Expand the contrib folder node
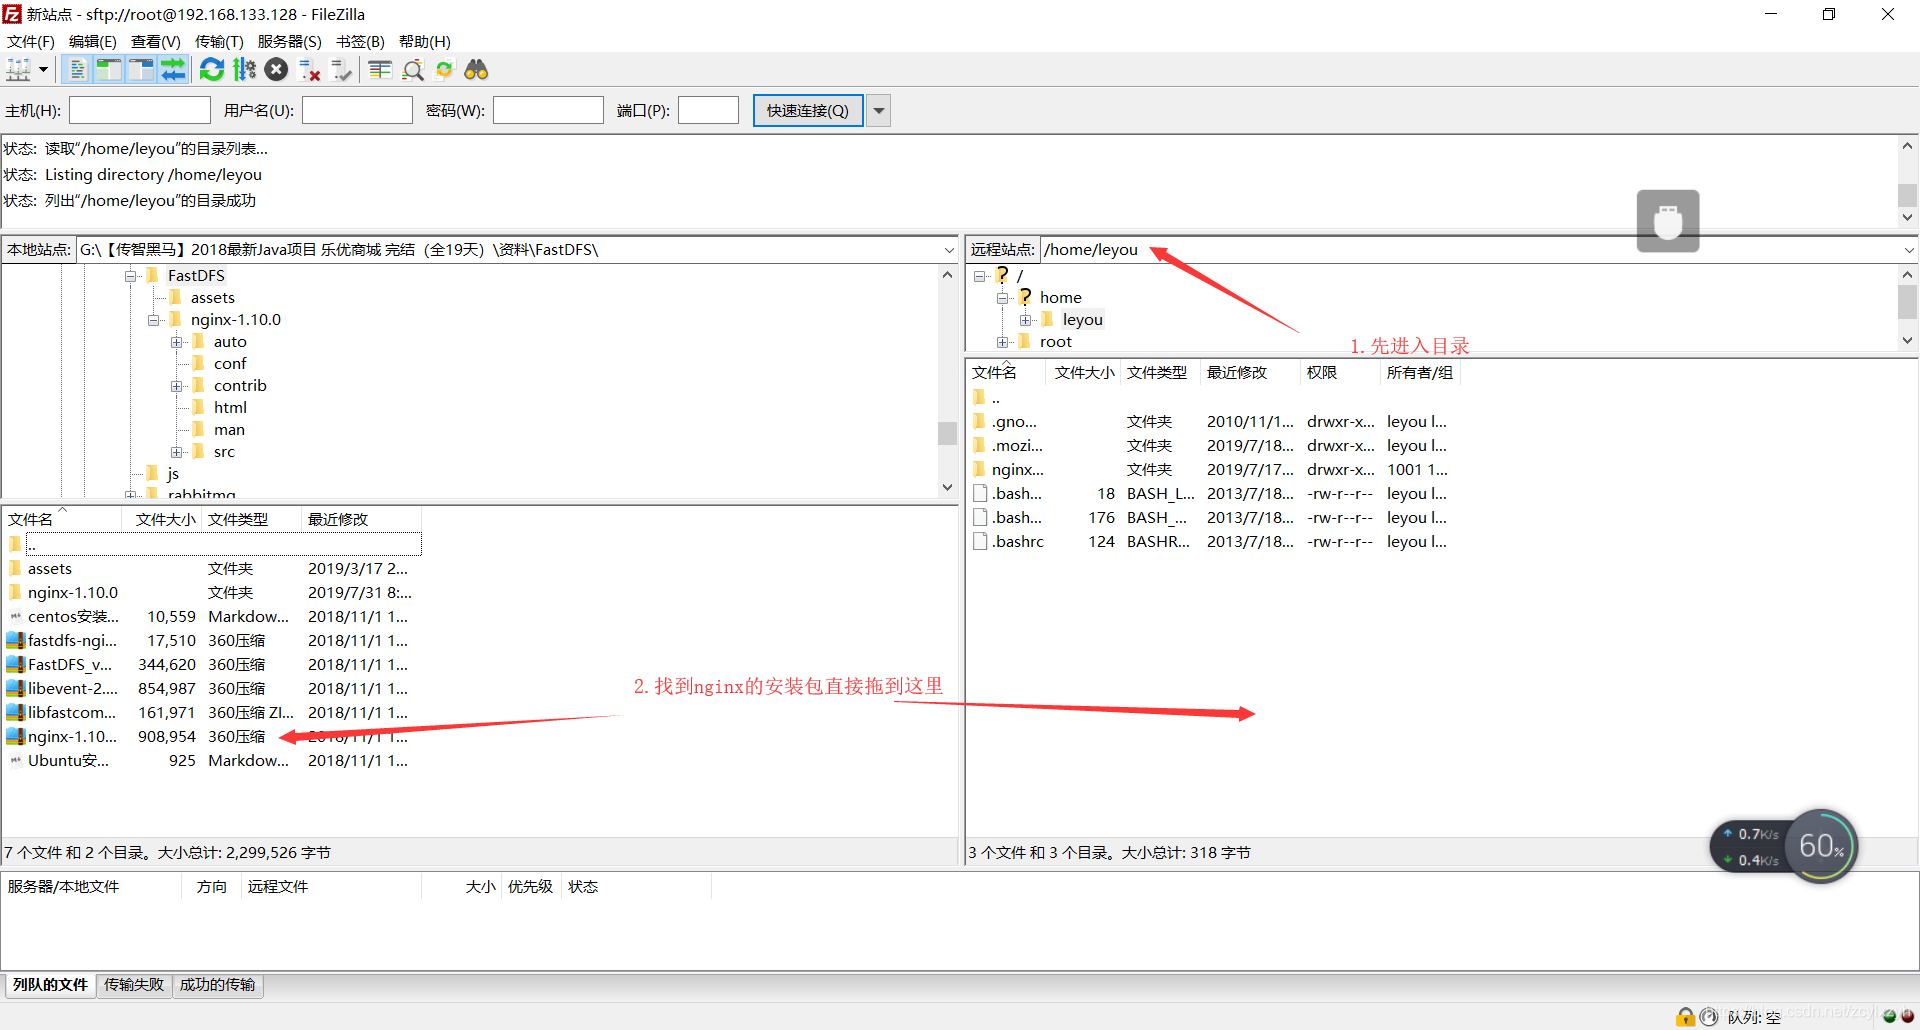 [176, 386]
